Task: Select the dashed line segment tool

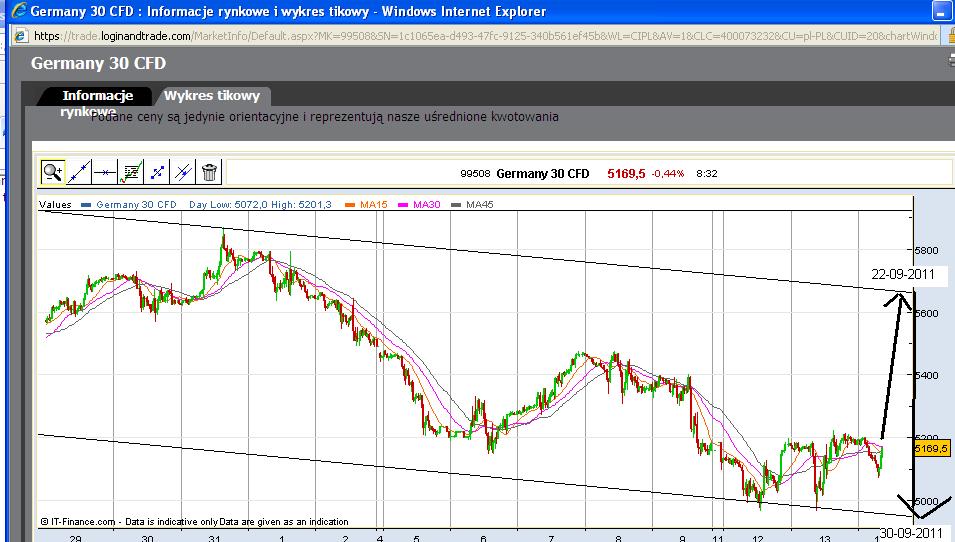Action: 157,172
